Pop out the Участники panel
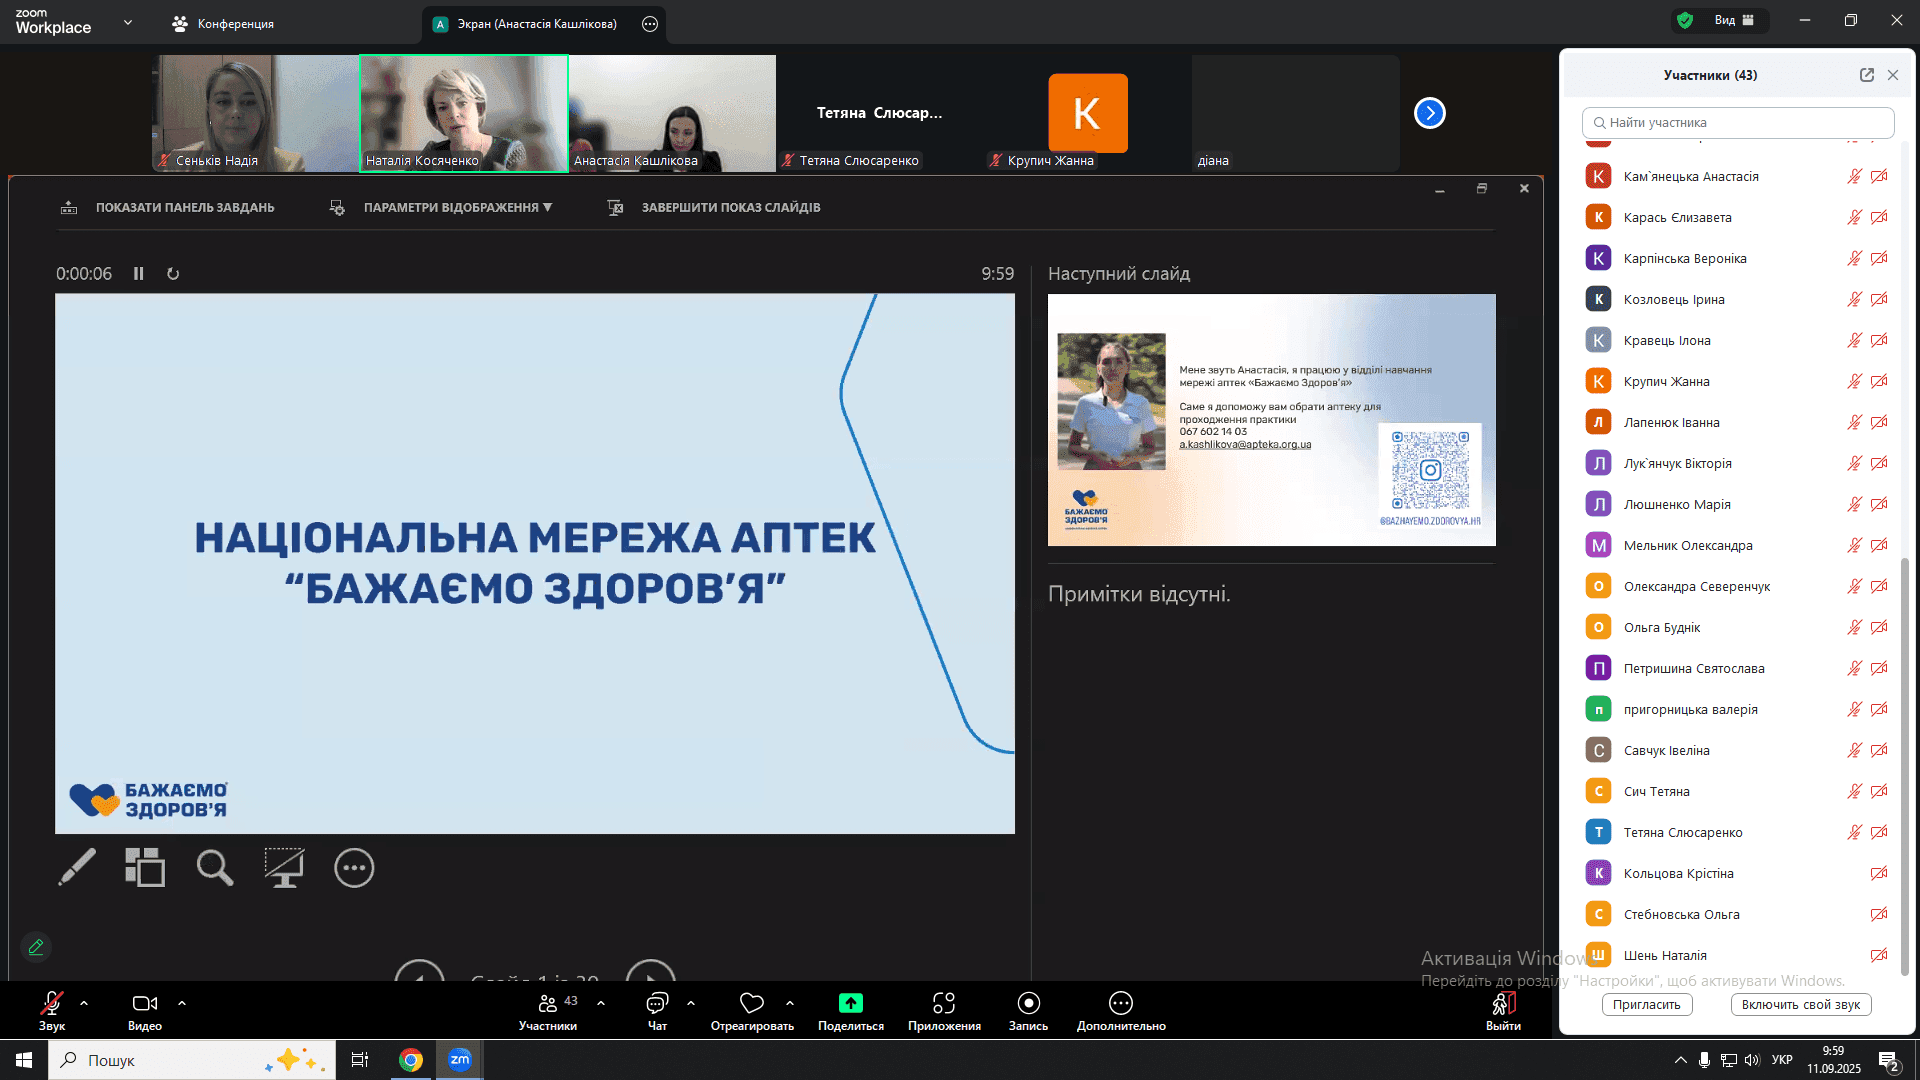This screenshot has width=1920, height=1080. [1866, 75]
